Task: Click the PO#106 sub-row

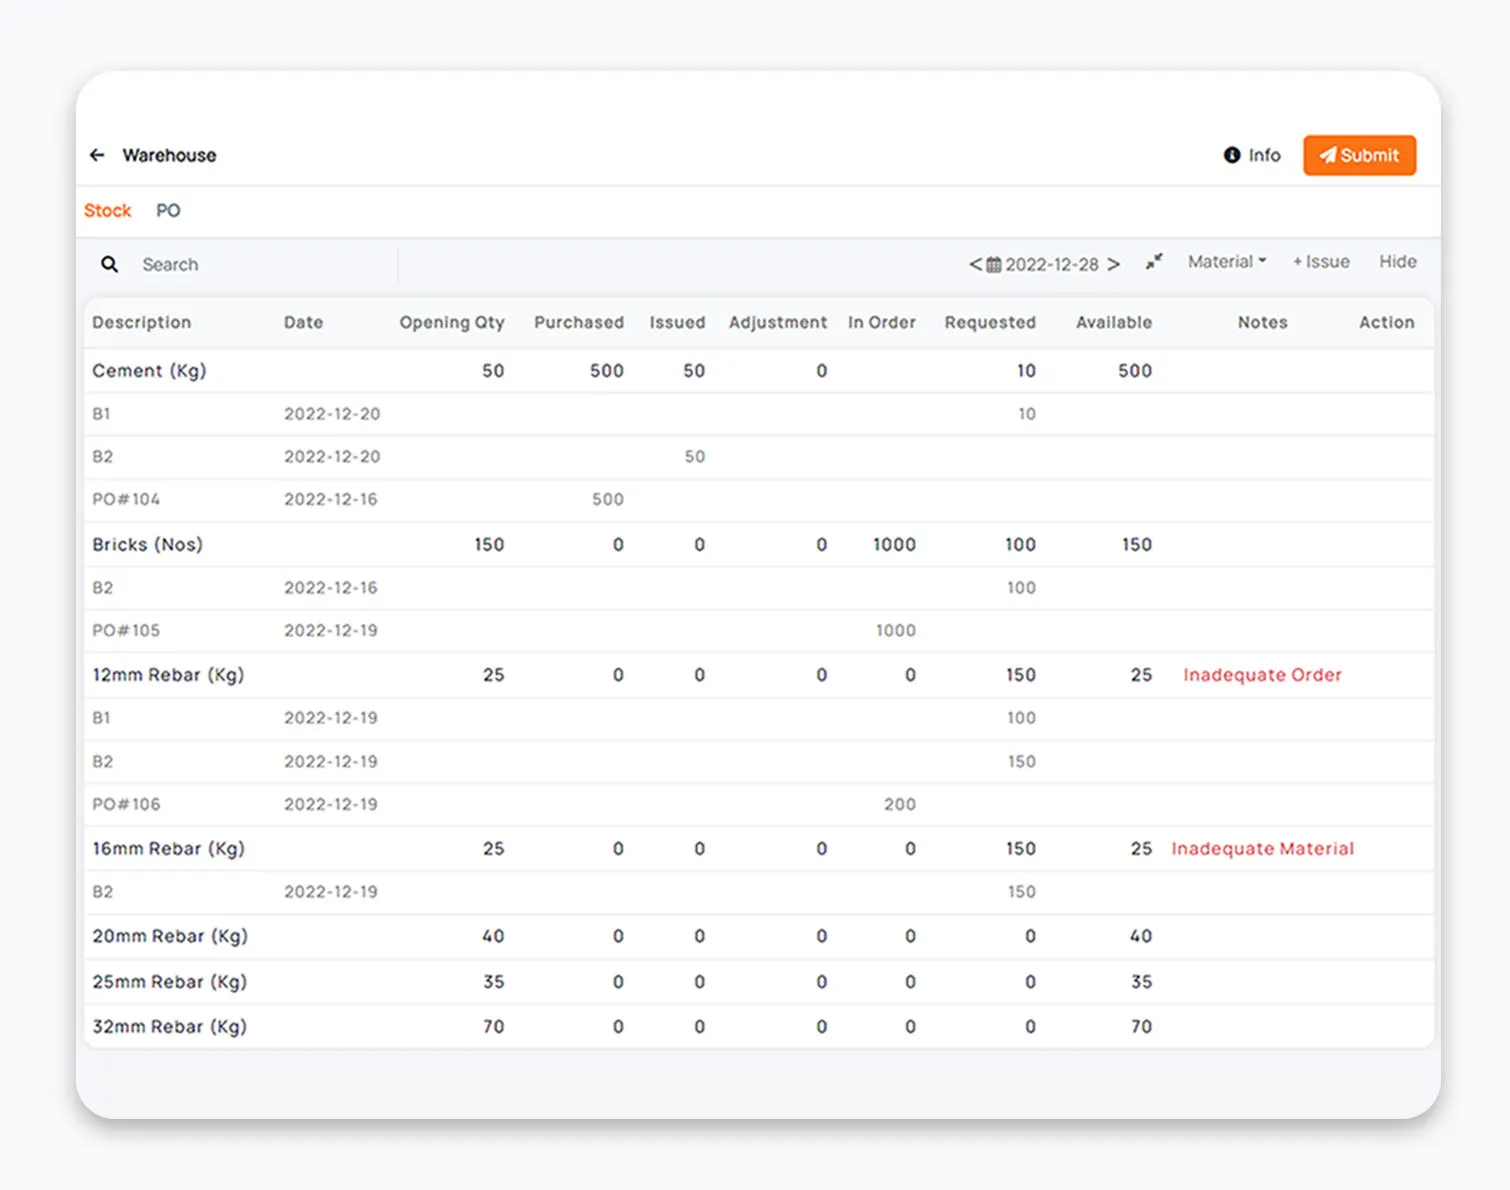Action: (758, 804)
